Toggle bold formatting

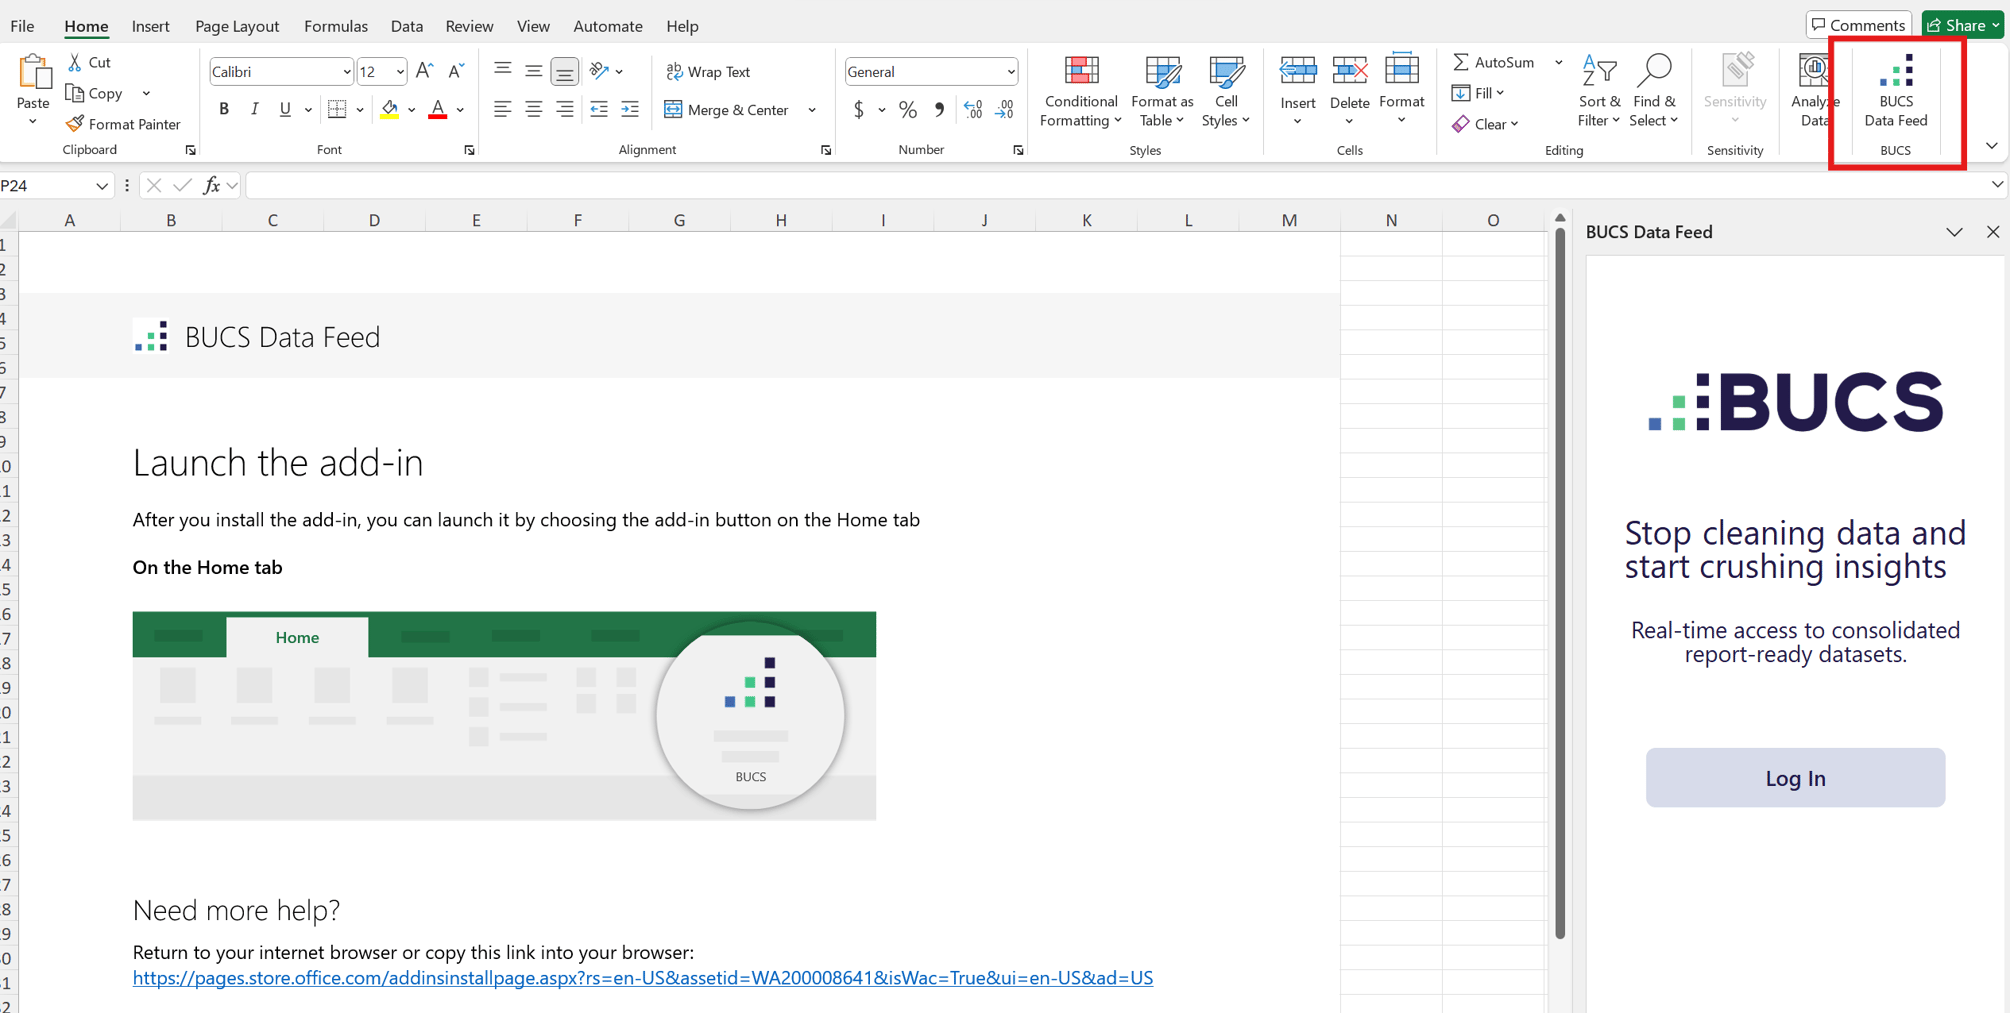224,109
